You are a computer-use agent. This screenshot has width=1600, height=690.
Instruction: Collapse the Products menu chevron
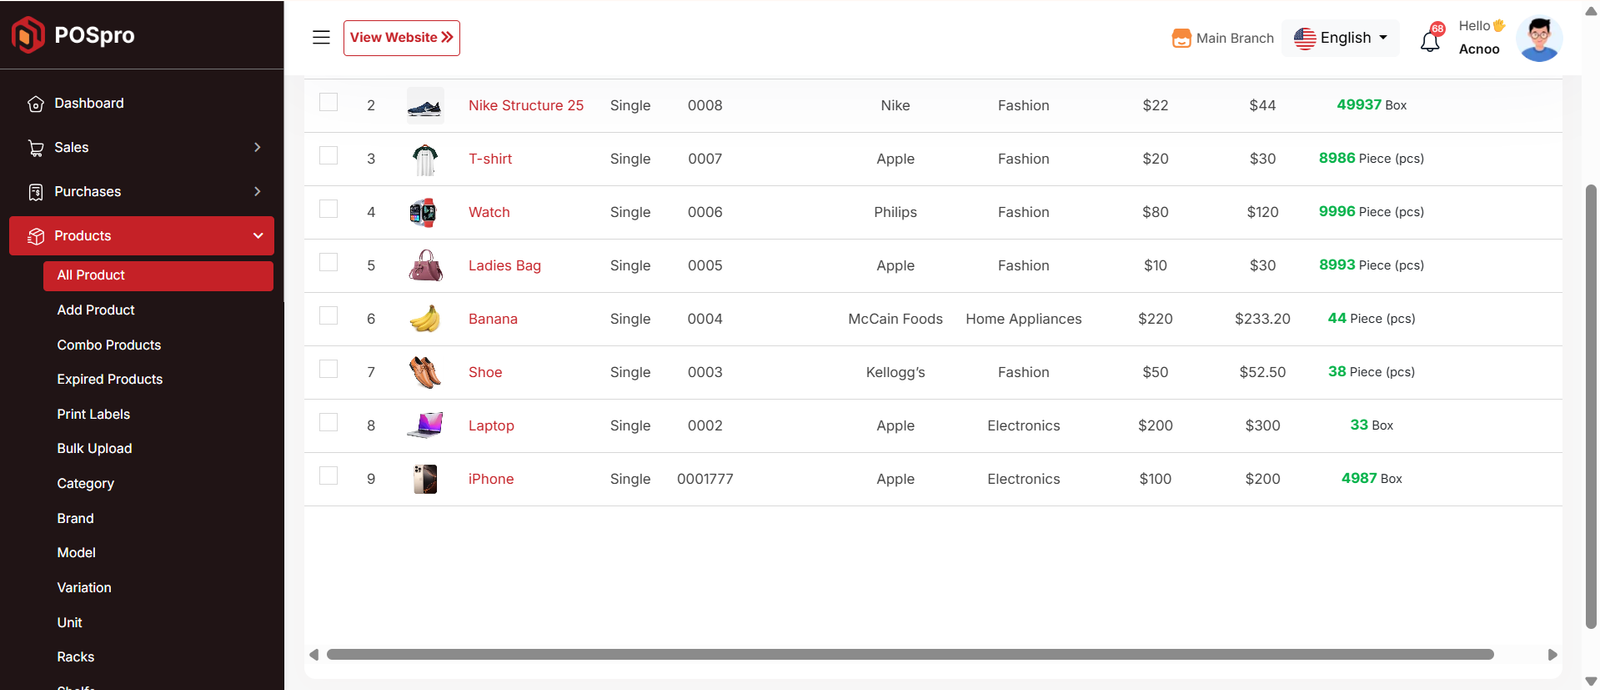(258, 236)
